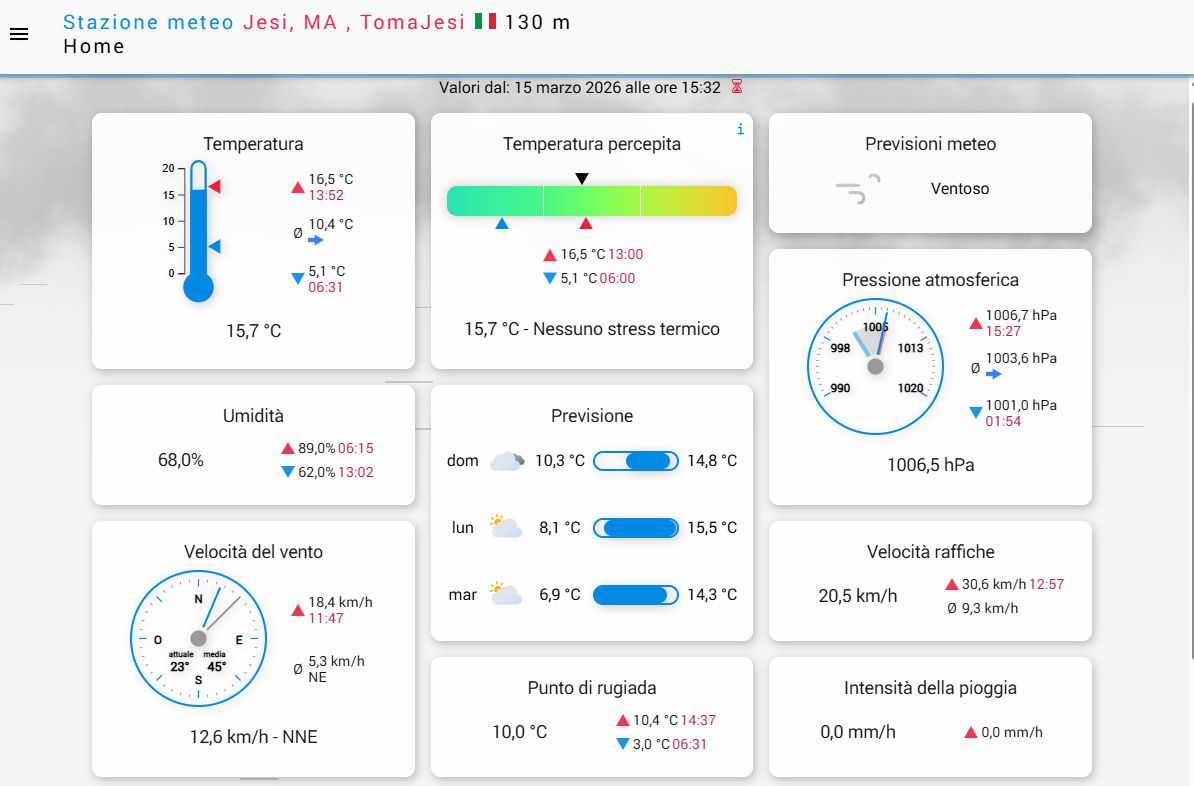The width and height of the screenshot is (1194, 786).
Task: Click the thermometer graphic in Temperatura card
Action: (198, 230)
